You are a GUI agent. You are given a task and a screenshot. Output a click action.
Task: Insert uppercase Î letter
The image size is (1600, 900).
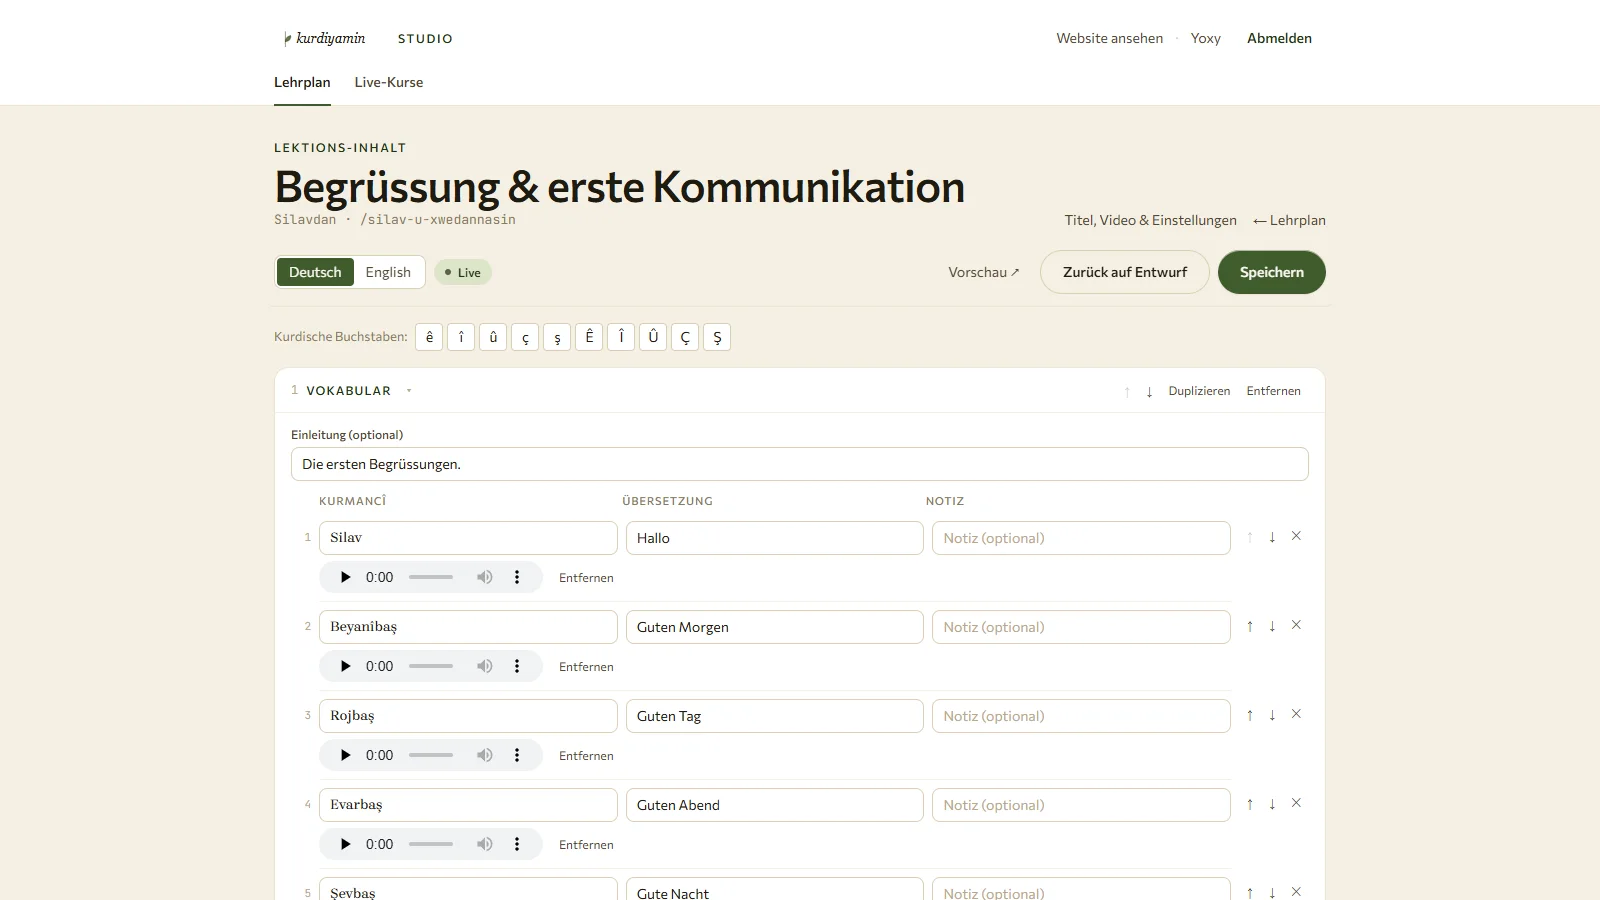click(x=621, y=337)
